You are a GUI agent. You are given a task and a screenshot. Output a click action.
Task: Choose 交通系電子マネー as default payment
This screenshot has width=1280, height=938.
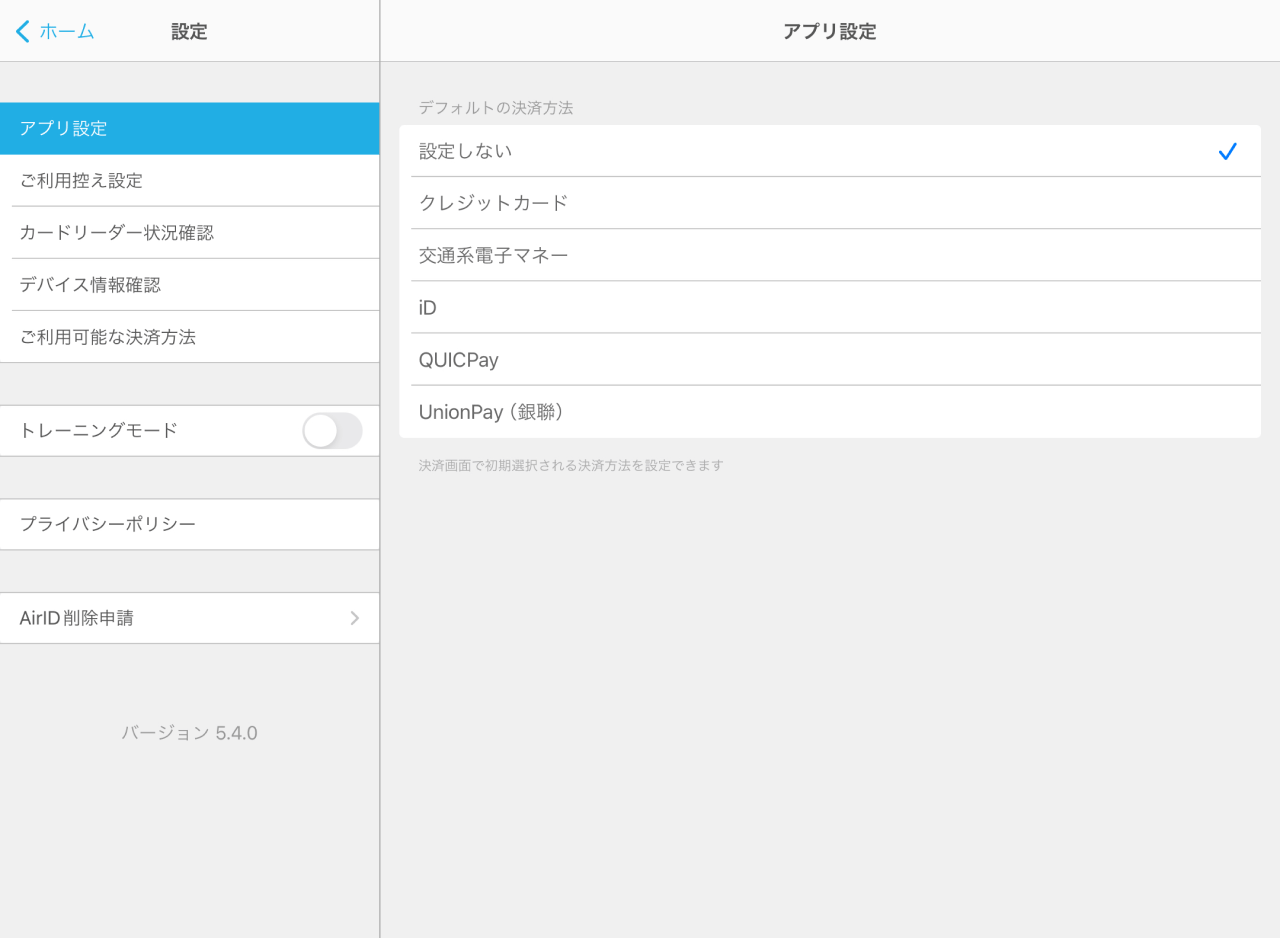tap(830, 255)
